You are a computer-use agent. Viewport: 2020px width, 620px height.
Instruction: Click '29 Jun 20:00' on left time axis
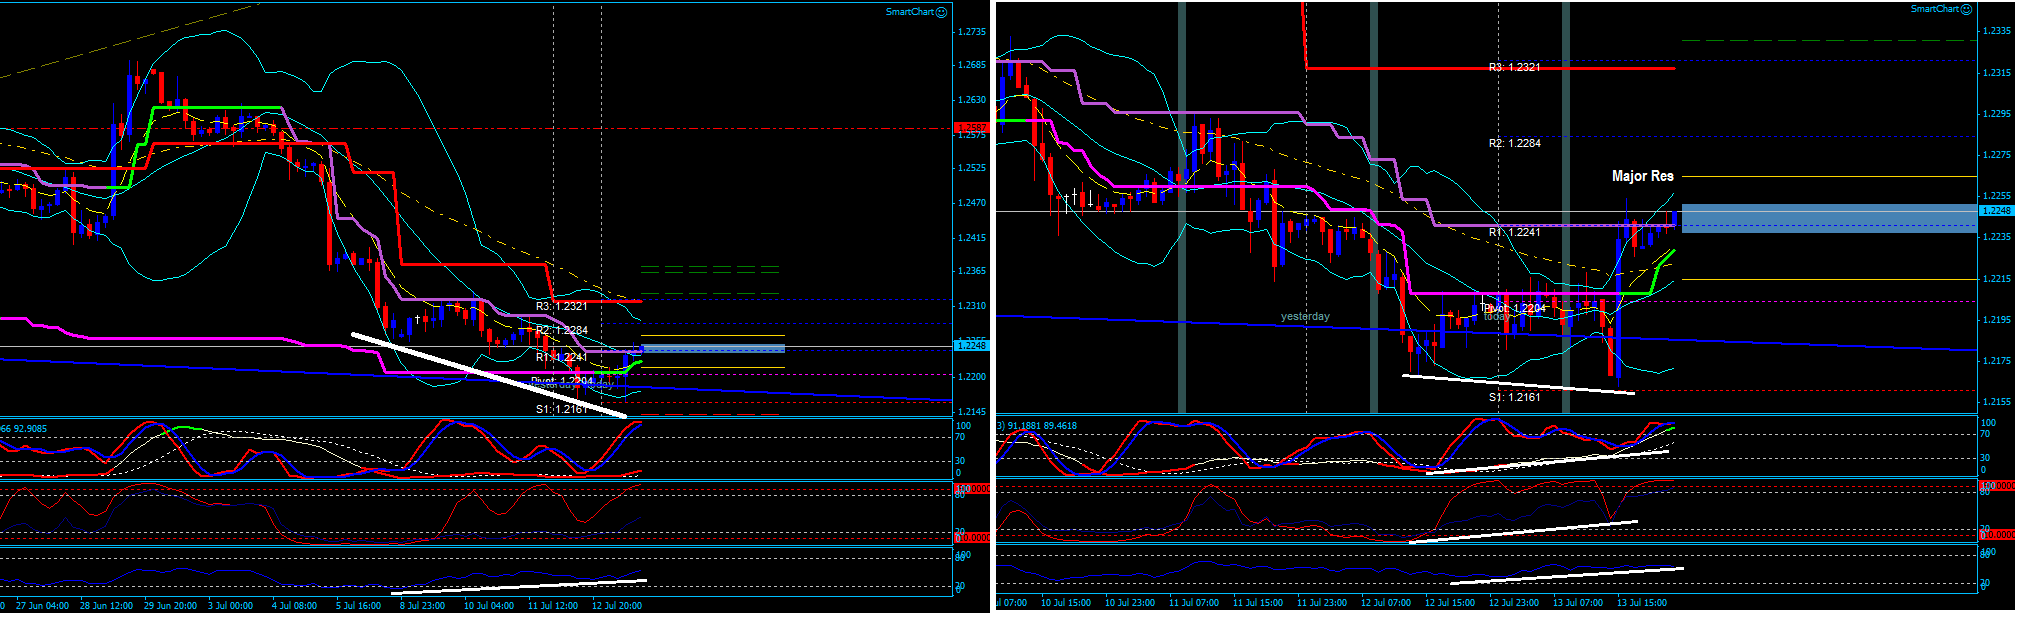[170, 606]
